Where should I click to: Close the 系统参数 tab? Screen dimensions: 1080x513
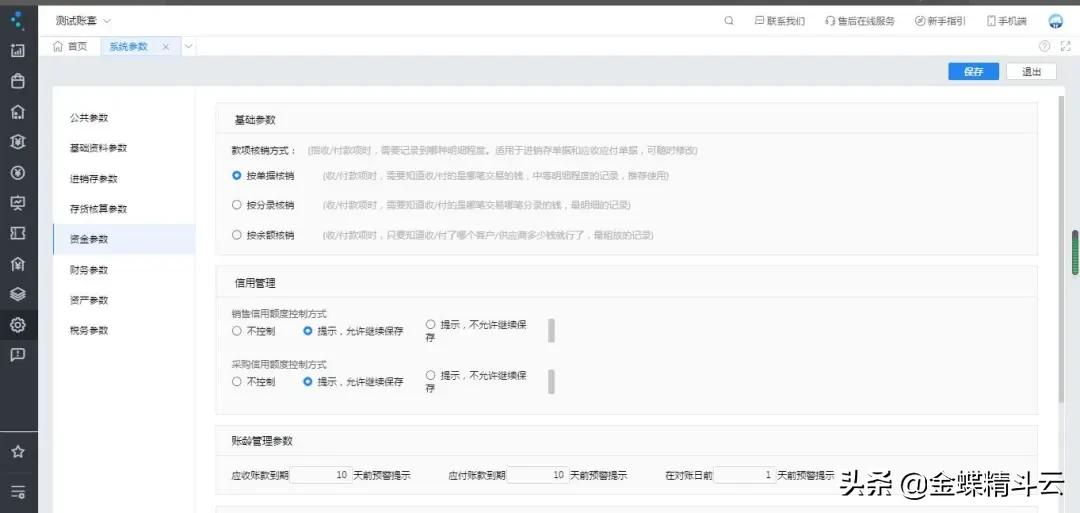tap(166, 46)
